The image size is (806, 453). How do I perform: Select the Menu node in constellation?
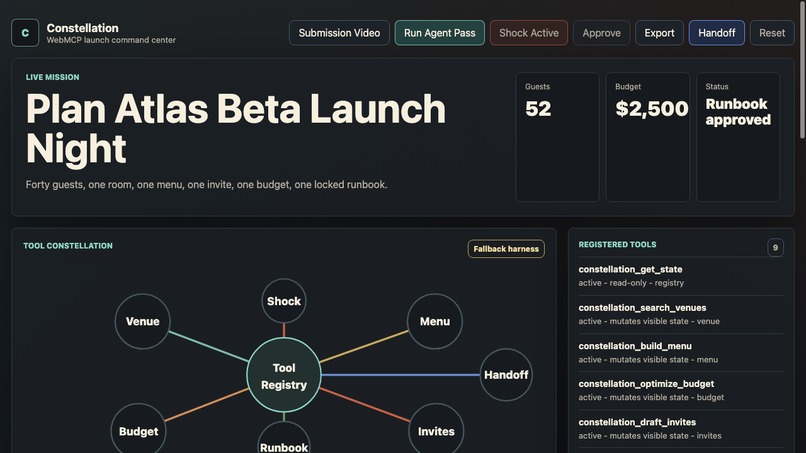click(x=435, y=321)
